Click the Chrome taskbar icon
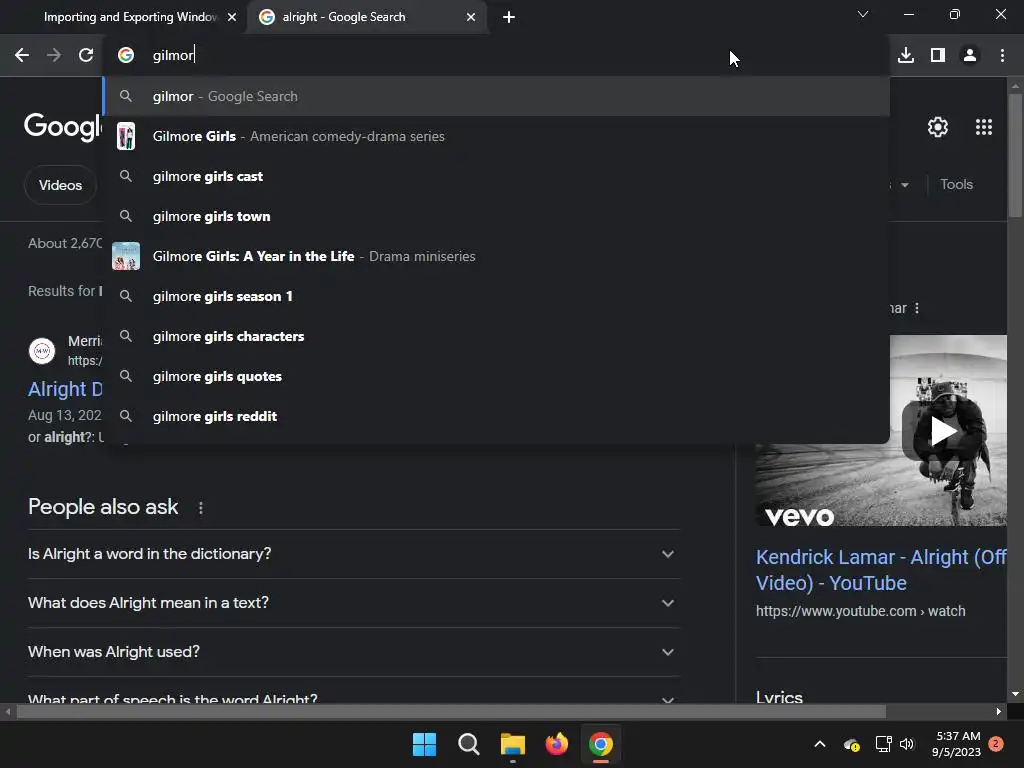 601,744
